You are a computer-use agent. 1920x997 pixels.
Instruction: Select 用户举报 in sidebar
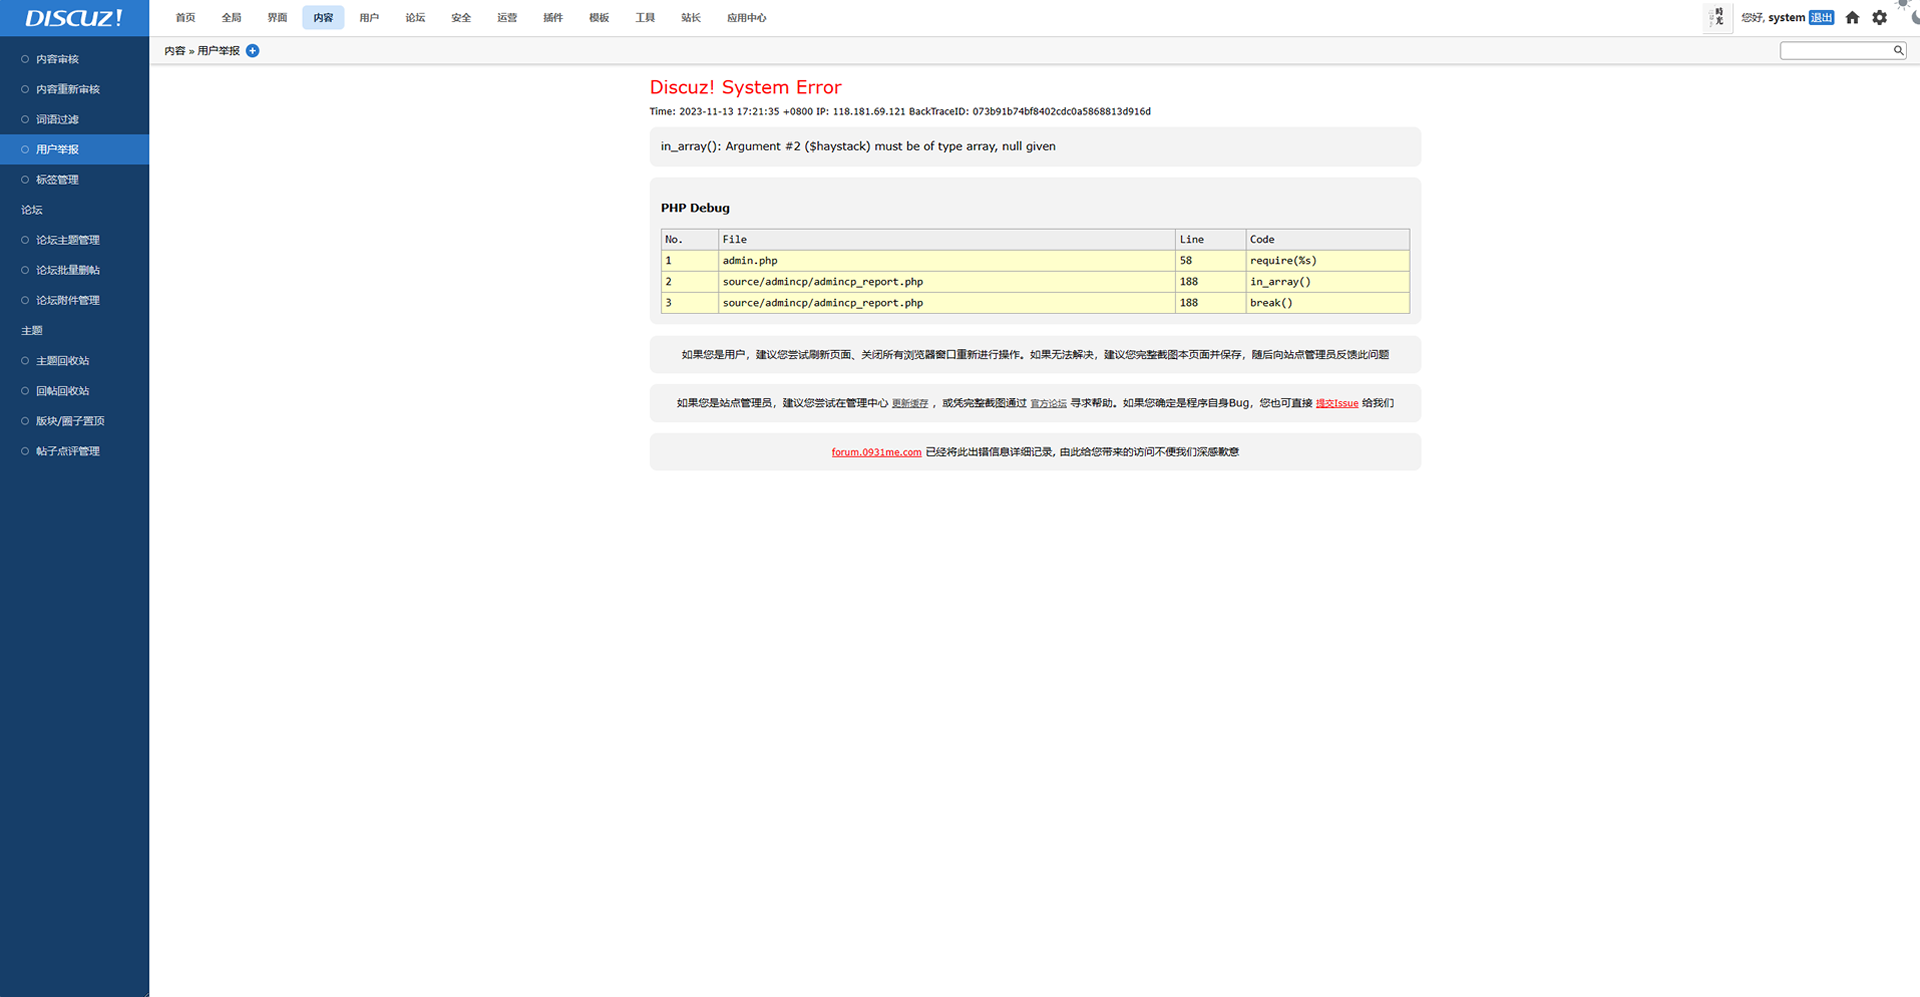[74, 149]
